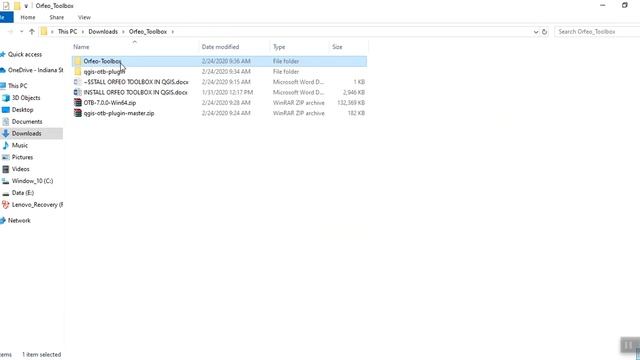Screen dimensions: 640x360
Task: Click the 1/31/2020 12:17 PM date cell
Action: (x=227, y=93)
